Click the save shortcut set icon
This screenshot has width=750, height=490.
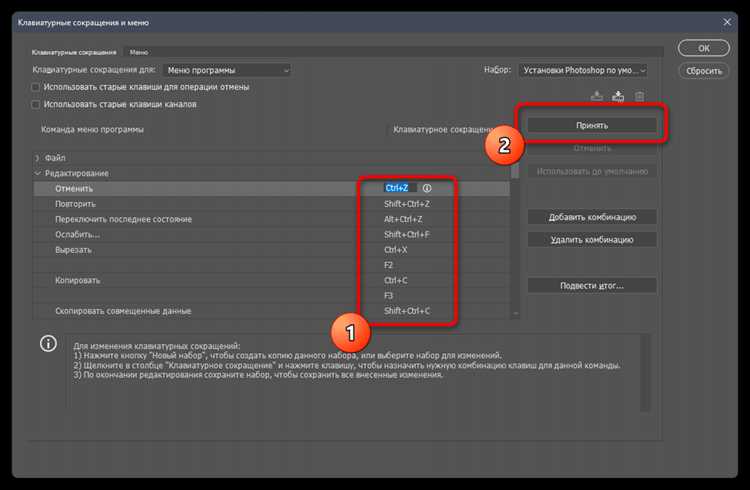click(596, 96)
